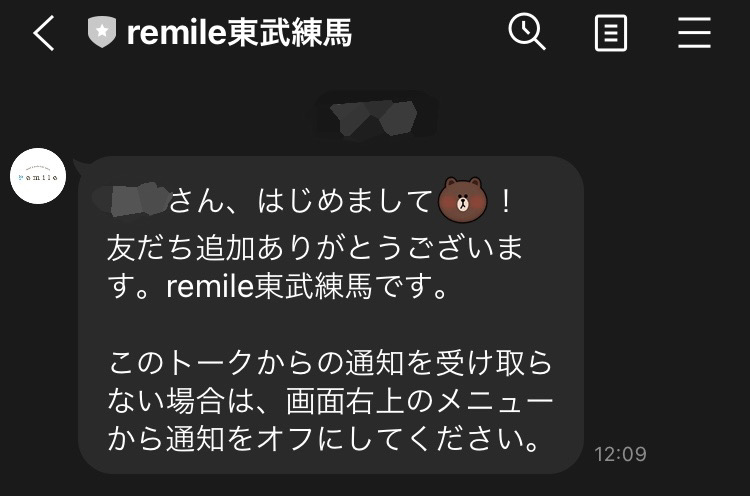The height and width of the screenshot is (496, 750).
Task: Click the blank gap inside message bubble
Action: [330, 325]
